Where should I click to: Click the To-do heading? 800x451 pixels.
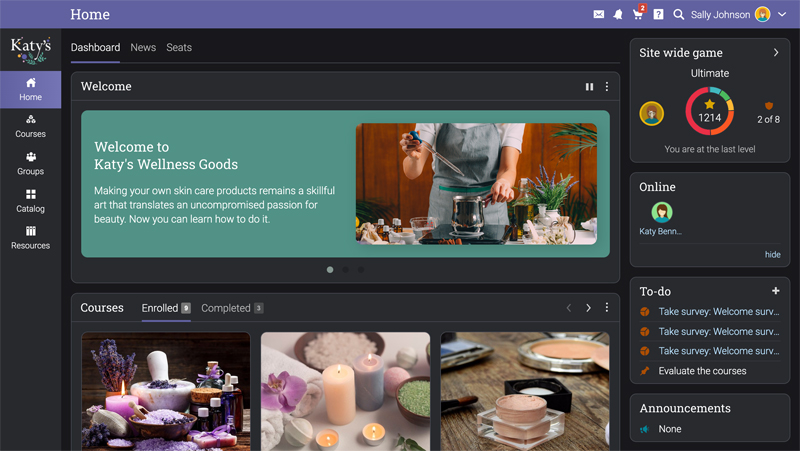pyautogui.click(x=655, y=291)
